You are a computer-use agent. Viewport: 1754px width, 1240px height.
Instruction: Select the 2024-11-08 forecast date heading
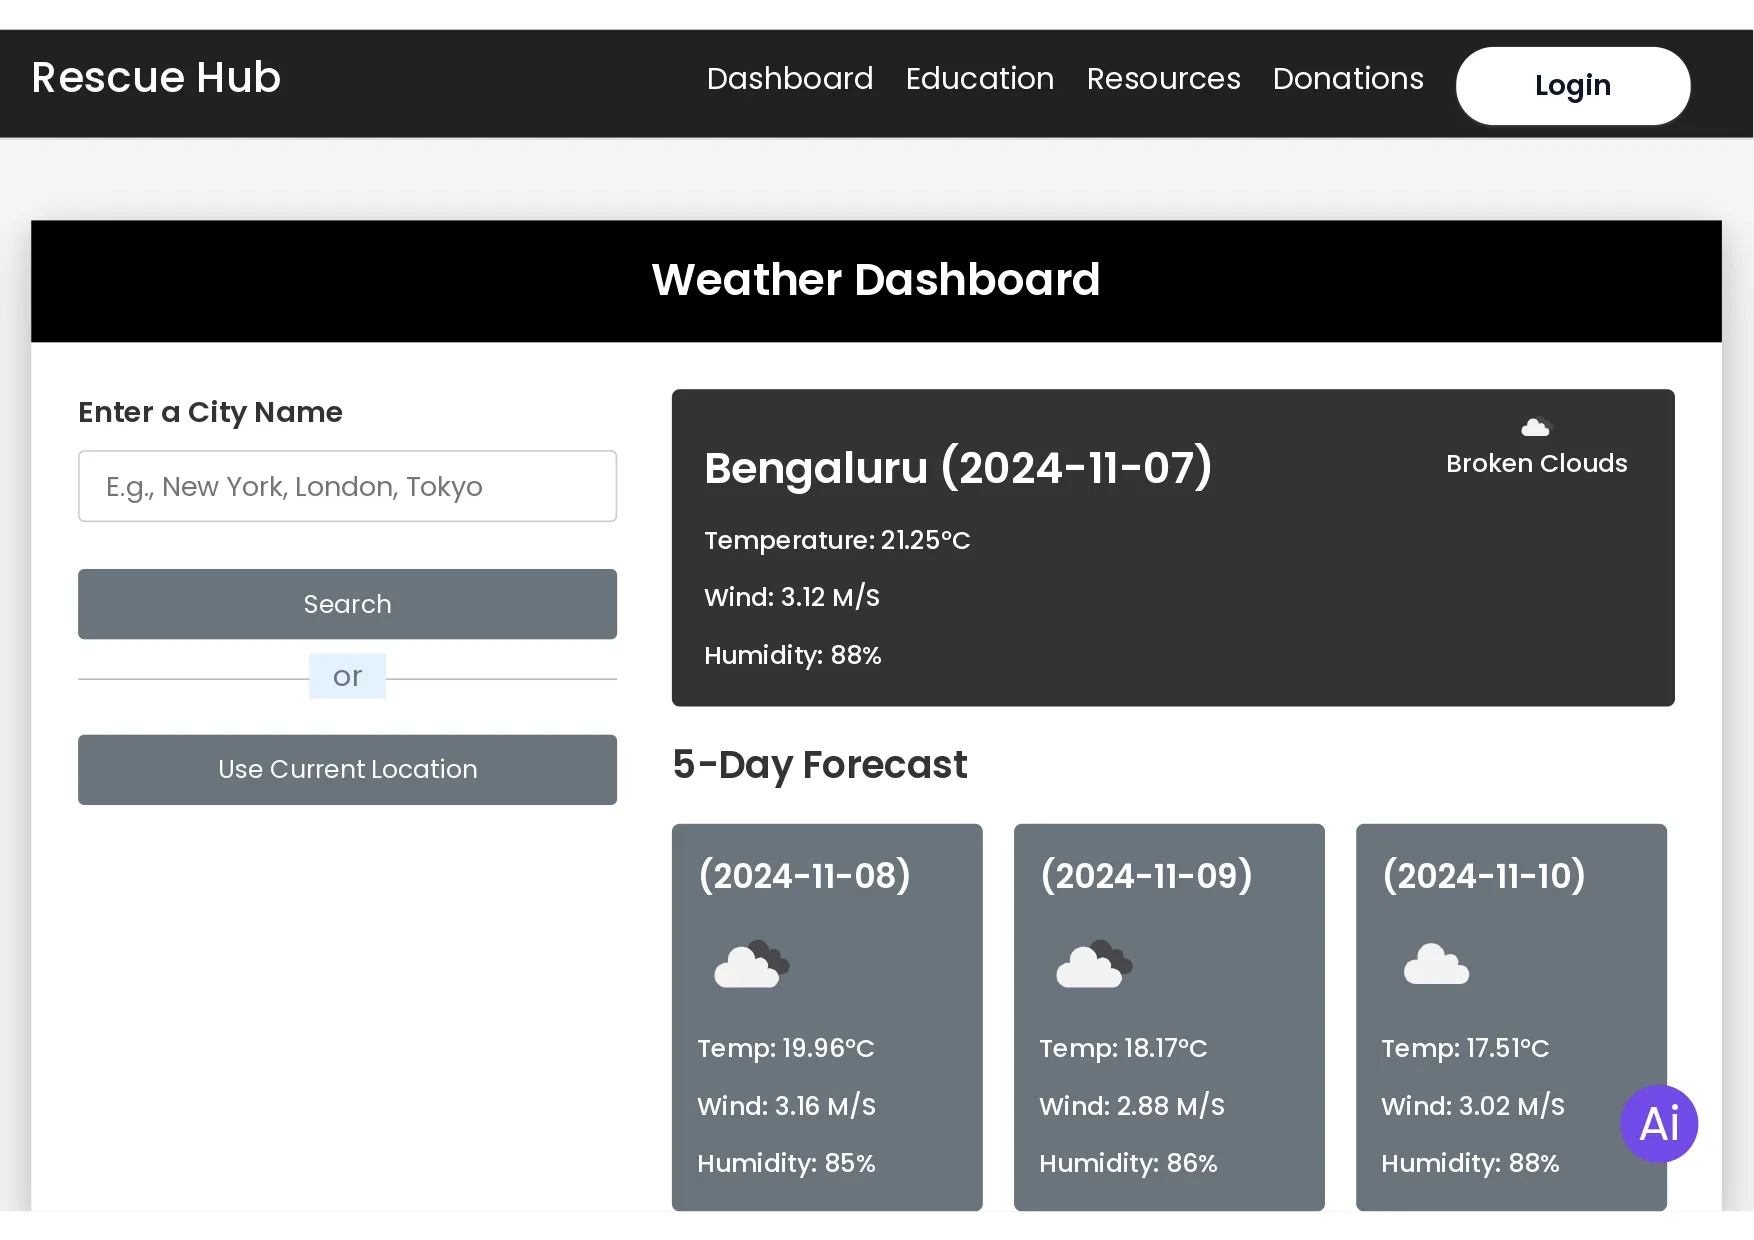coord(804,876)
